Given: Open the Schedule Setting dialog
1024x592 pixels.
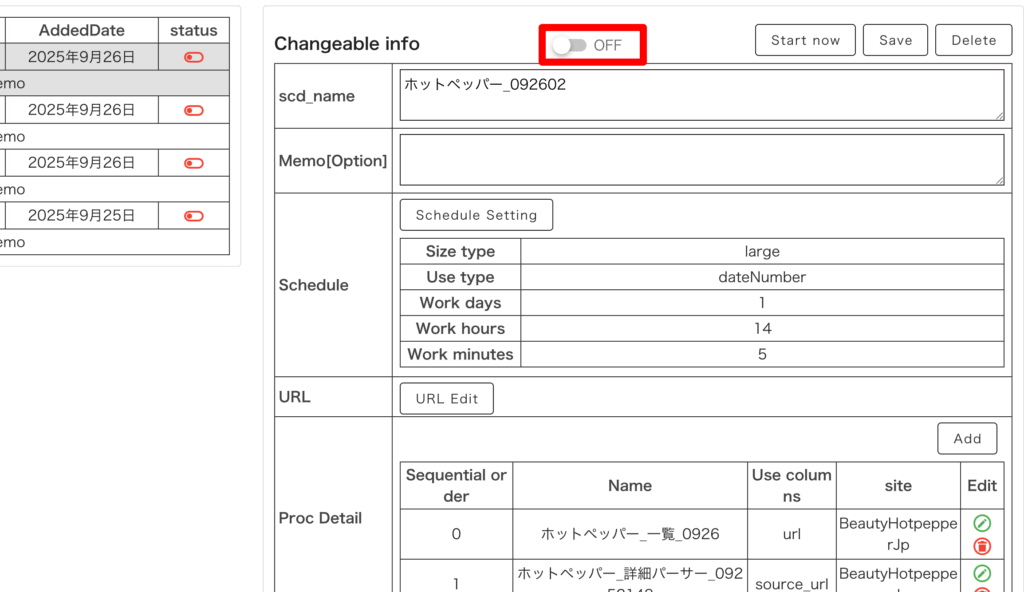Looking at the screenshot, I should [476, 215].
